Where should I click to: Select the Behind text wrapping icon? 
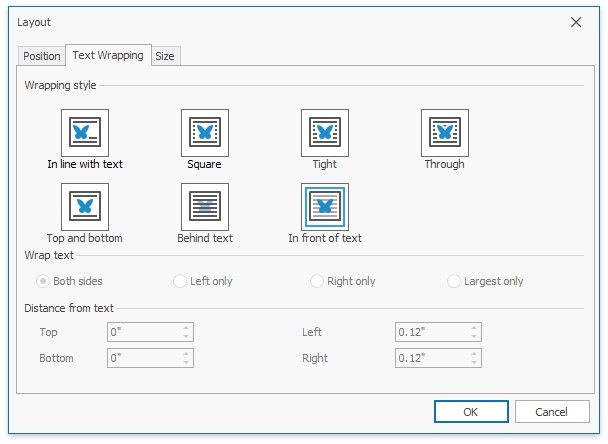[205, 207]
